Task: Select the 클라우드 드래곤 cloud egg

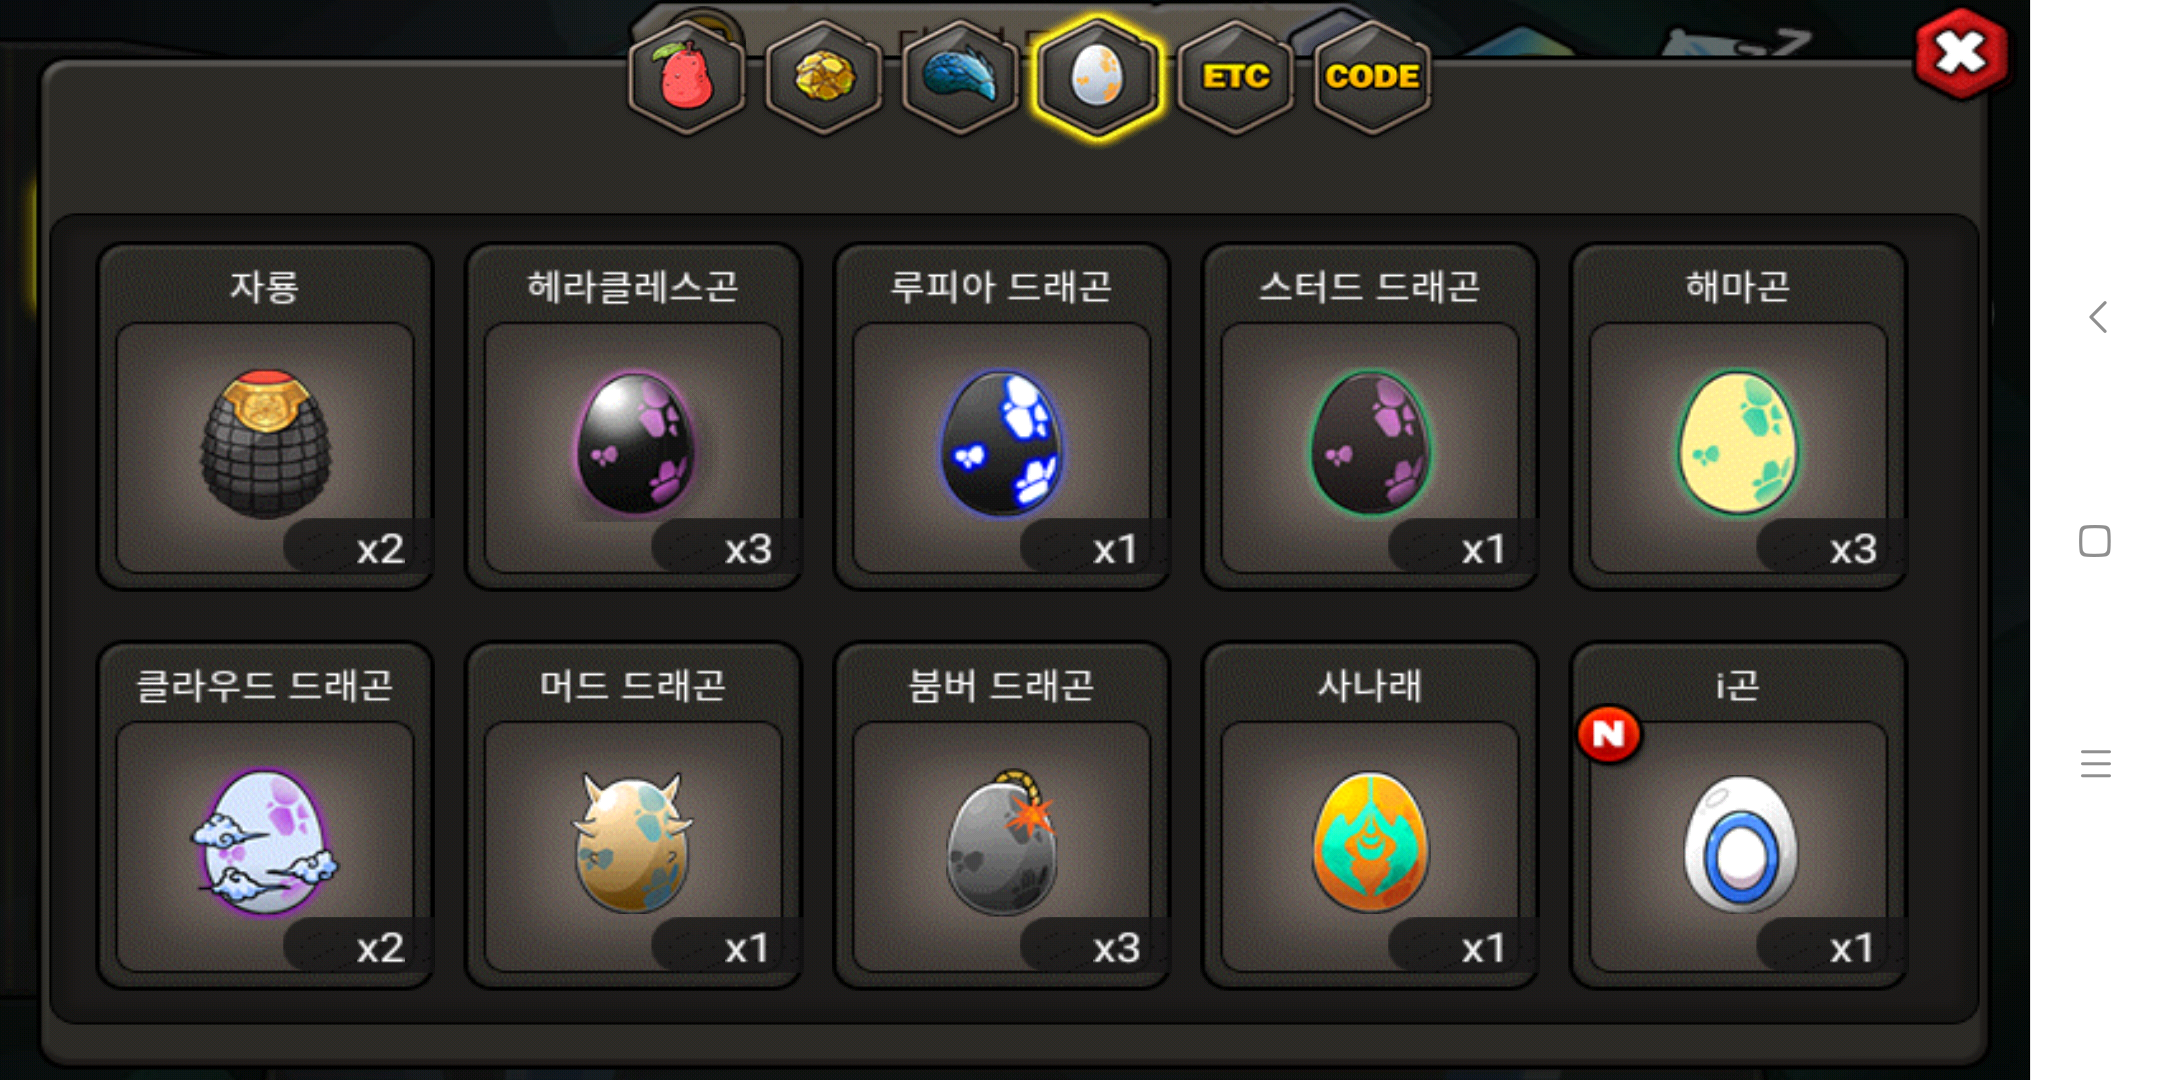Action: [265, 815]
